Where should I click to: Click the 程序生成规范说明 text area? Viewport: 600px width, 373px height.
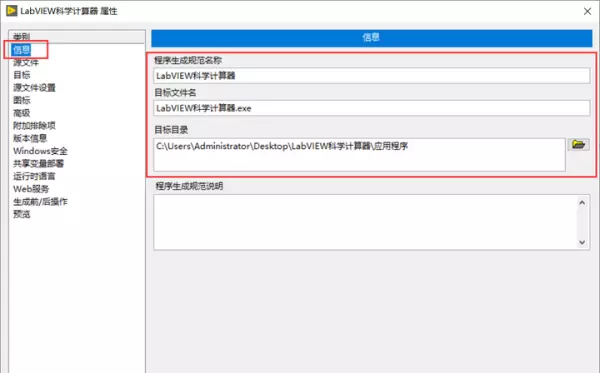[365, 222]
